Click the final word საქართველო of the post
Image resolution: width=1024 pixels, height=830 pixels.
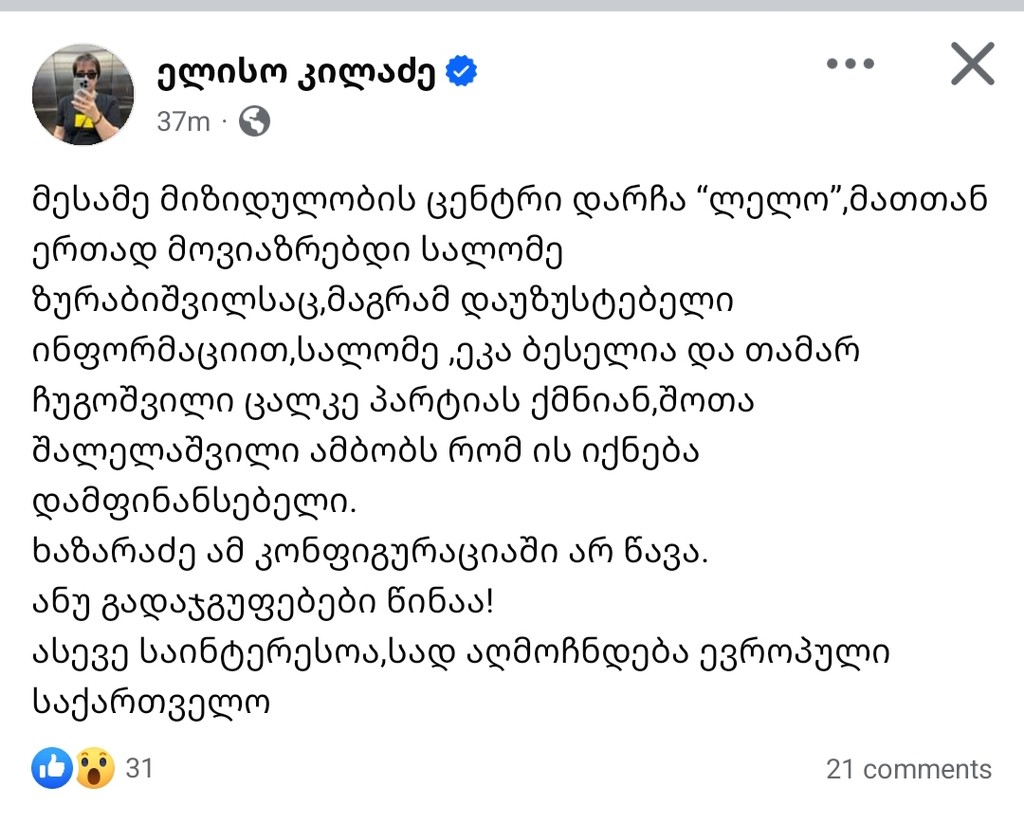click(152, 704)
